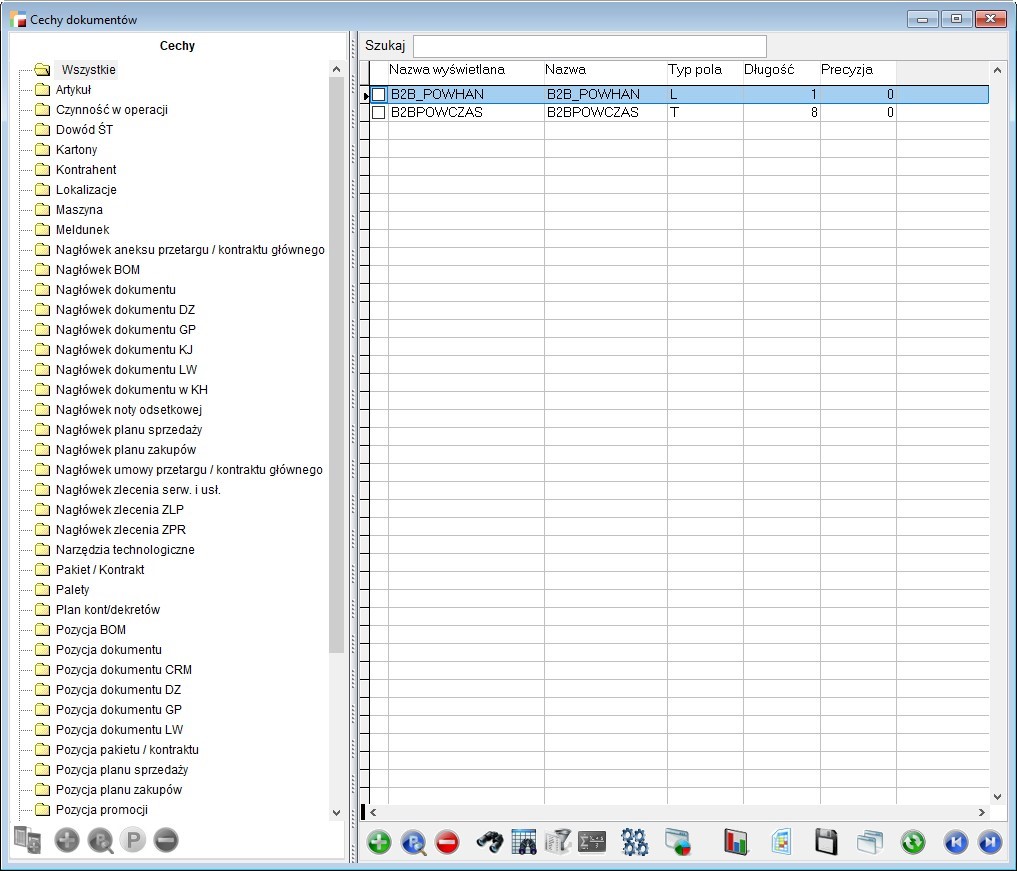Select the Kontrahent folder in tree
The image size is (1017, 871).
click(86, 170)
